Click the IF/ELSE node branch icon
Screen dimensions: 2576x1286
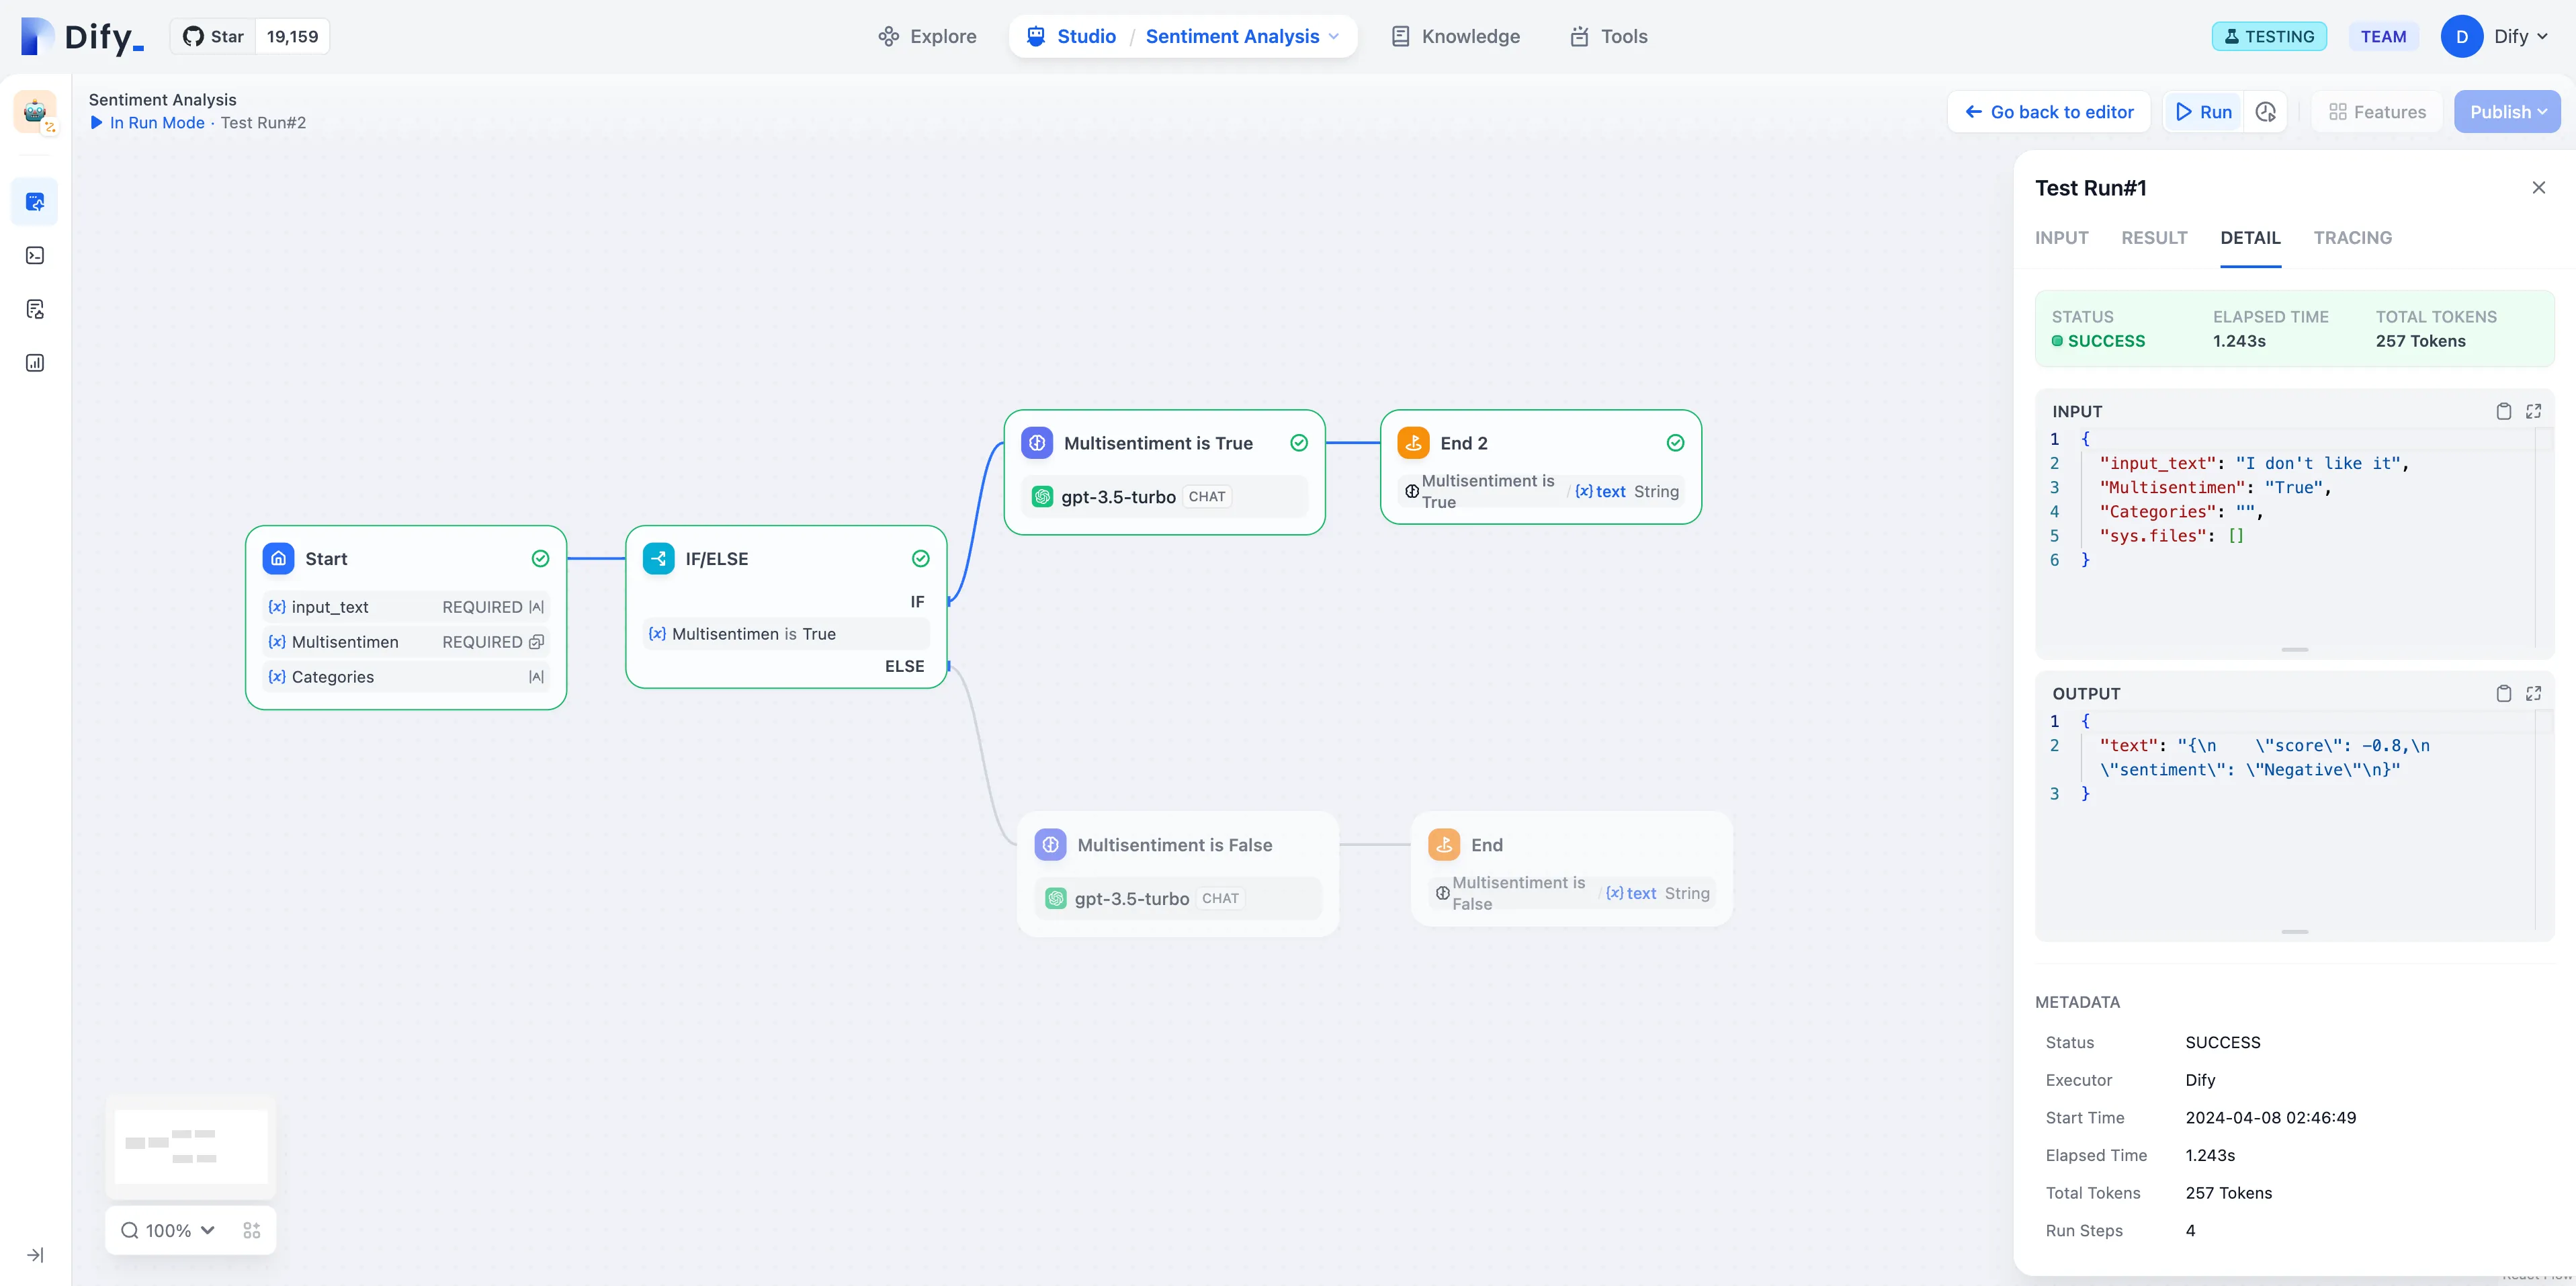pos(659,559)
